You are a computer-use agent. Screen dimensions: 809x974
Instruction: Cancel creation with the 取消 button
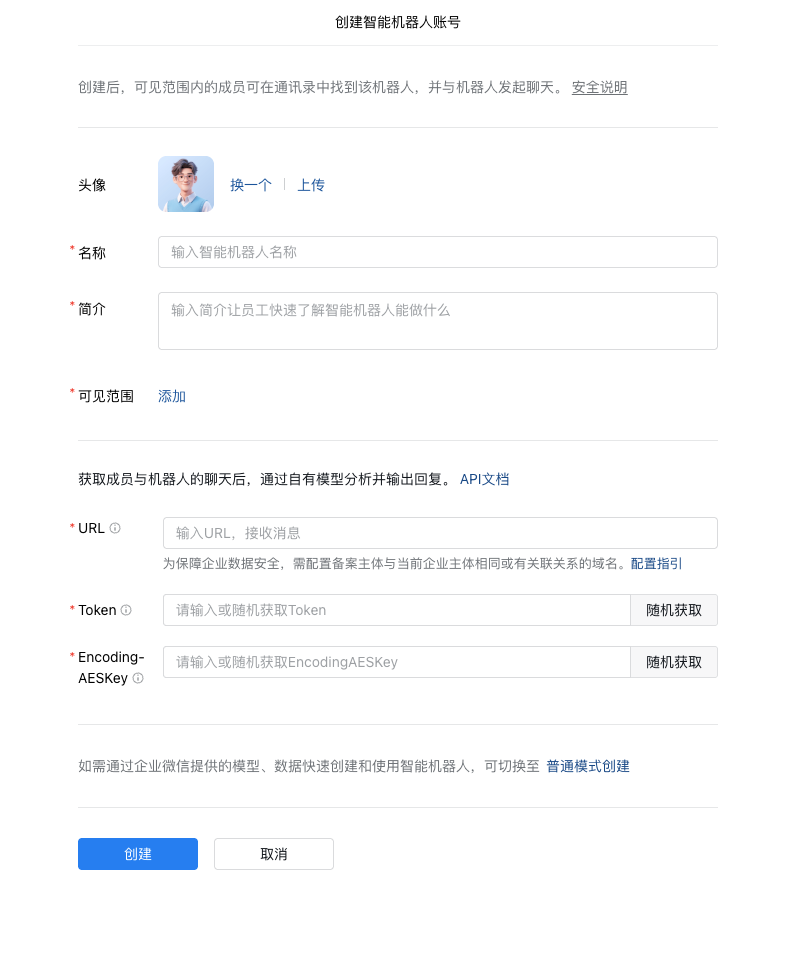(273, 854)
